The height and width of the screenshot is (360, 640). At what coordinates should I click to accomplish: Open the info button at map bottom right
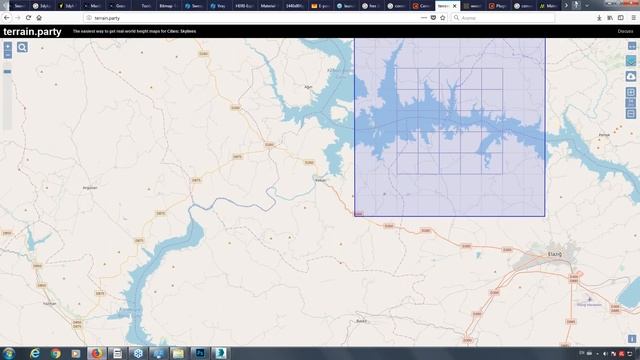(x=632, y=339)
